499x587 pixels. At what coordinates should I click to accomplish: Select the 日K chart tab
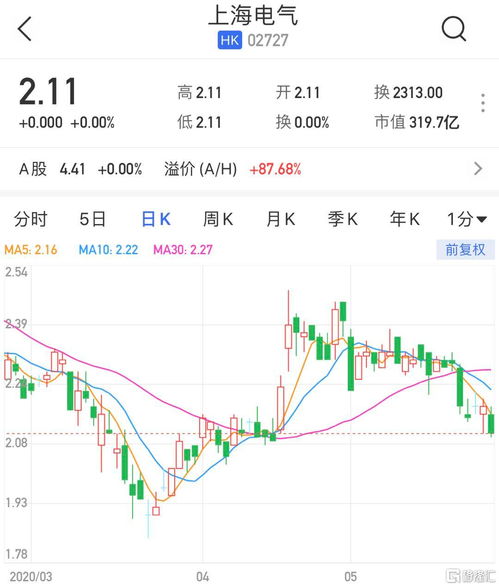(x=156, y=219)
